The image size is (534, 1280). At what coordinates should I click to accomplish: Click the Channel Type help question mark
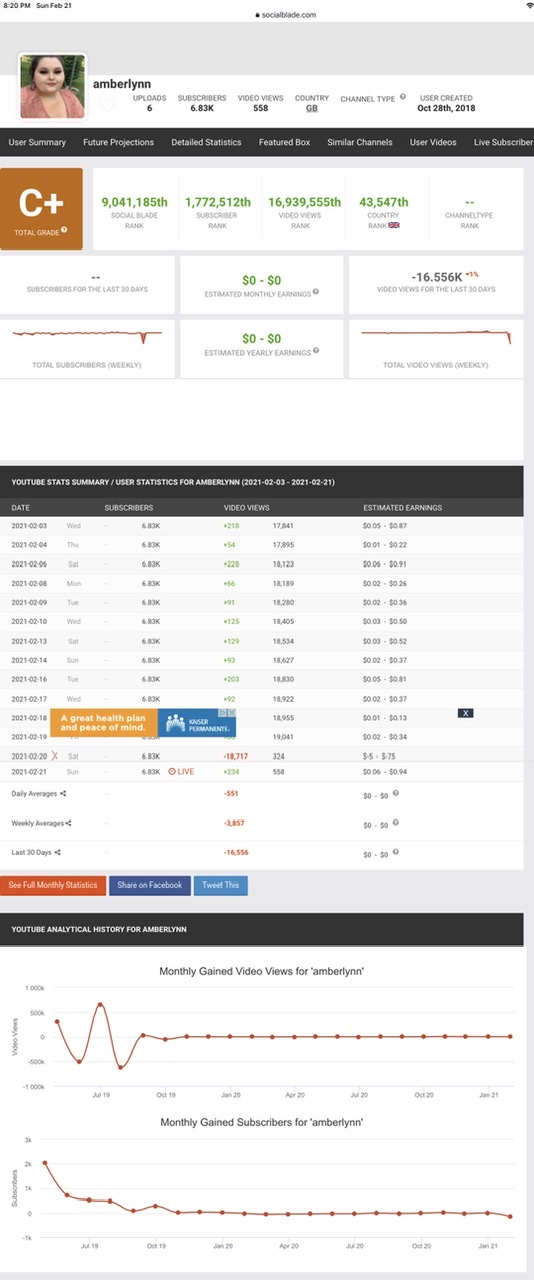403,98
